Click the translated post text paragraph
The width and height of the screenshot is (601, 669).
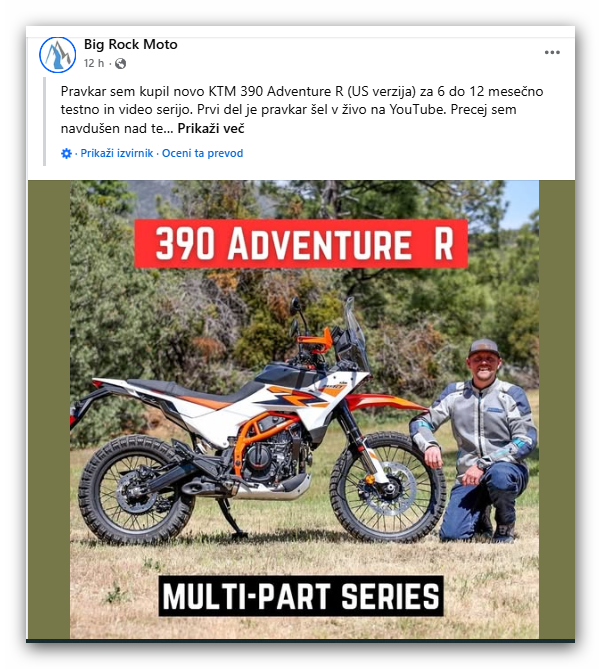[302, 110]
